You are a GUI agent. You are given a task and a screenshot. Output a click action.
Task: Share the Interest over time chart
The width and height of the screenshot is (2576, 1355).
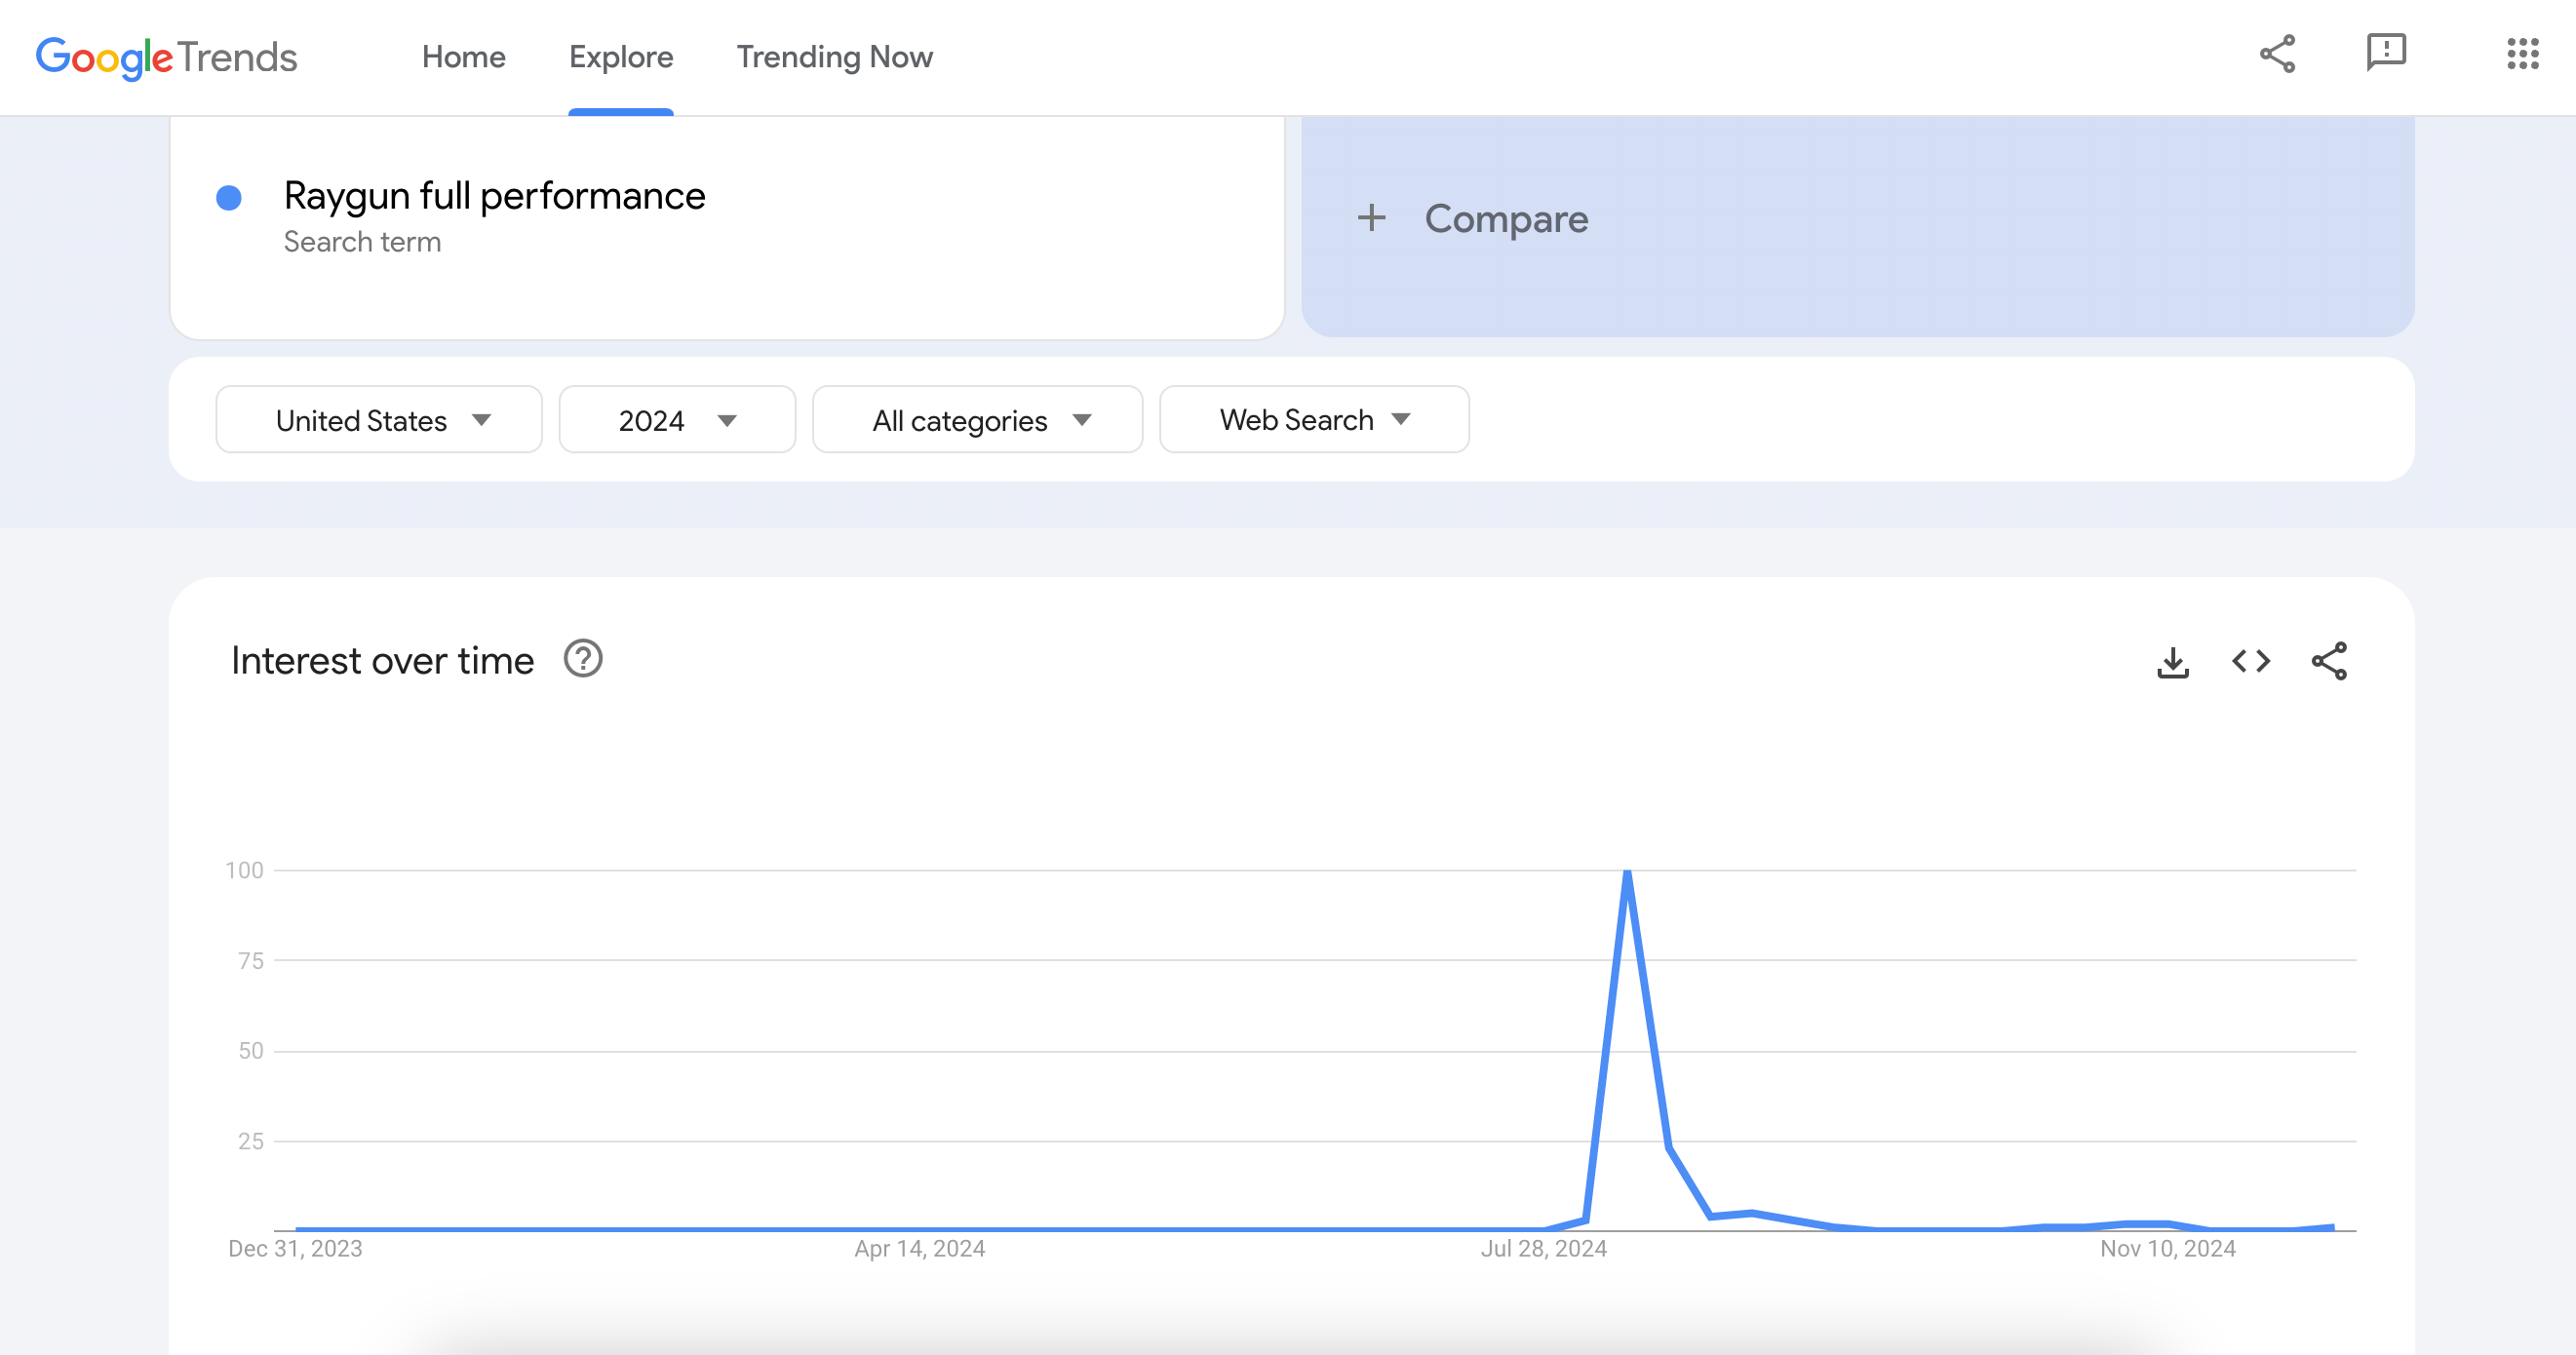point(2329,662)
